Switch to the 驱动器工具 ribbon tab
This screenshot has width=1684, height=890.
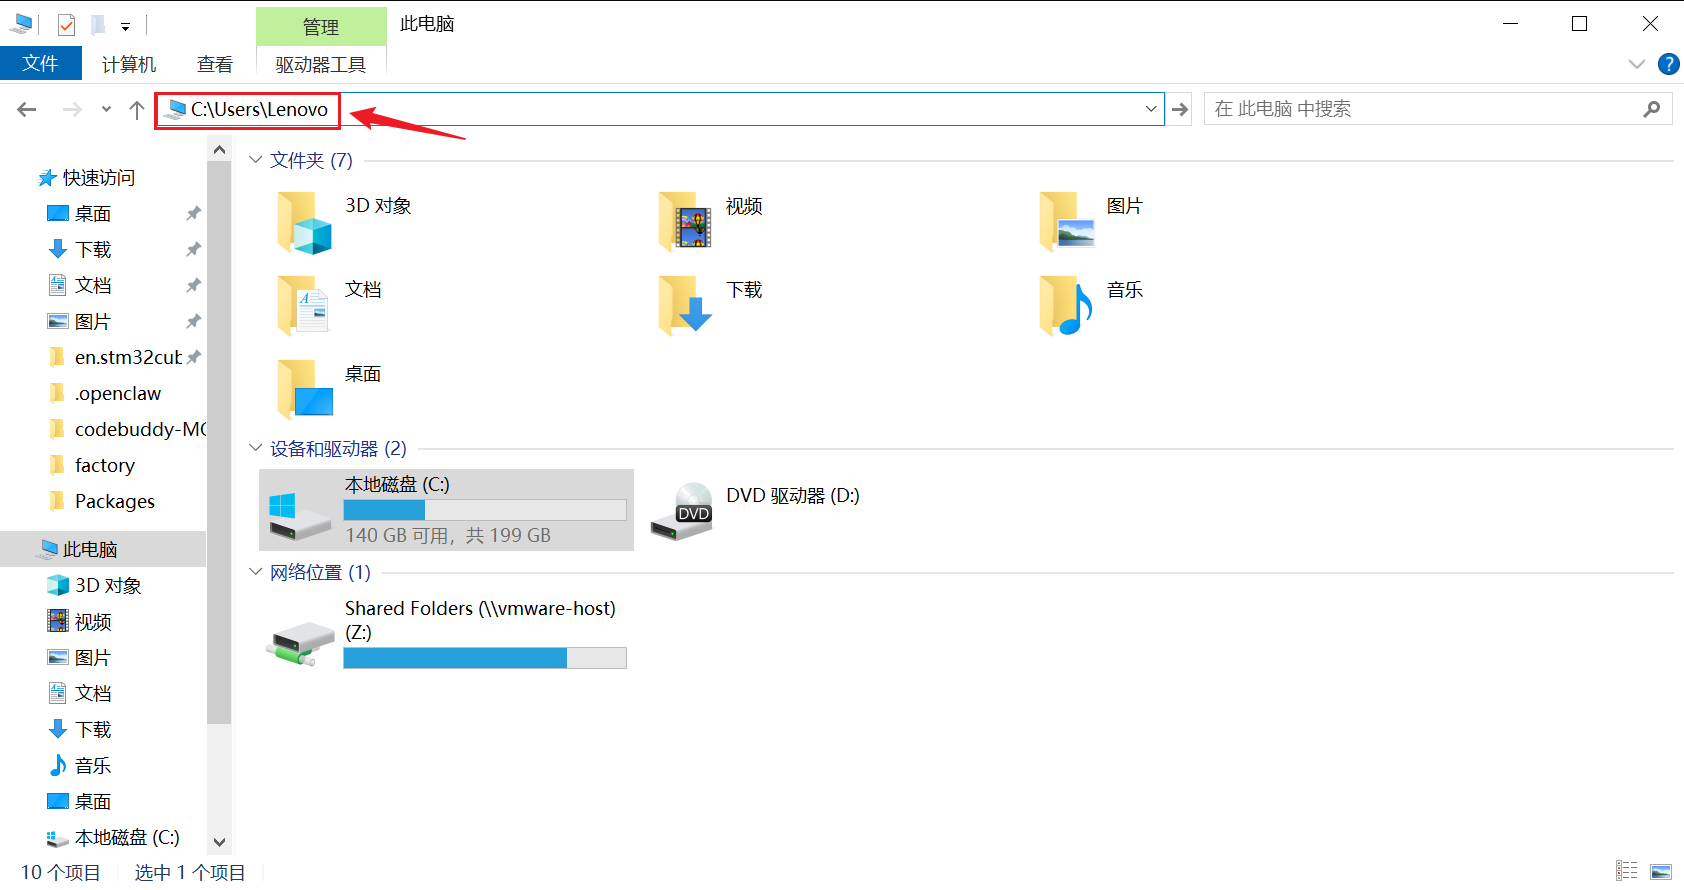point(321,64)
